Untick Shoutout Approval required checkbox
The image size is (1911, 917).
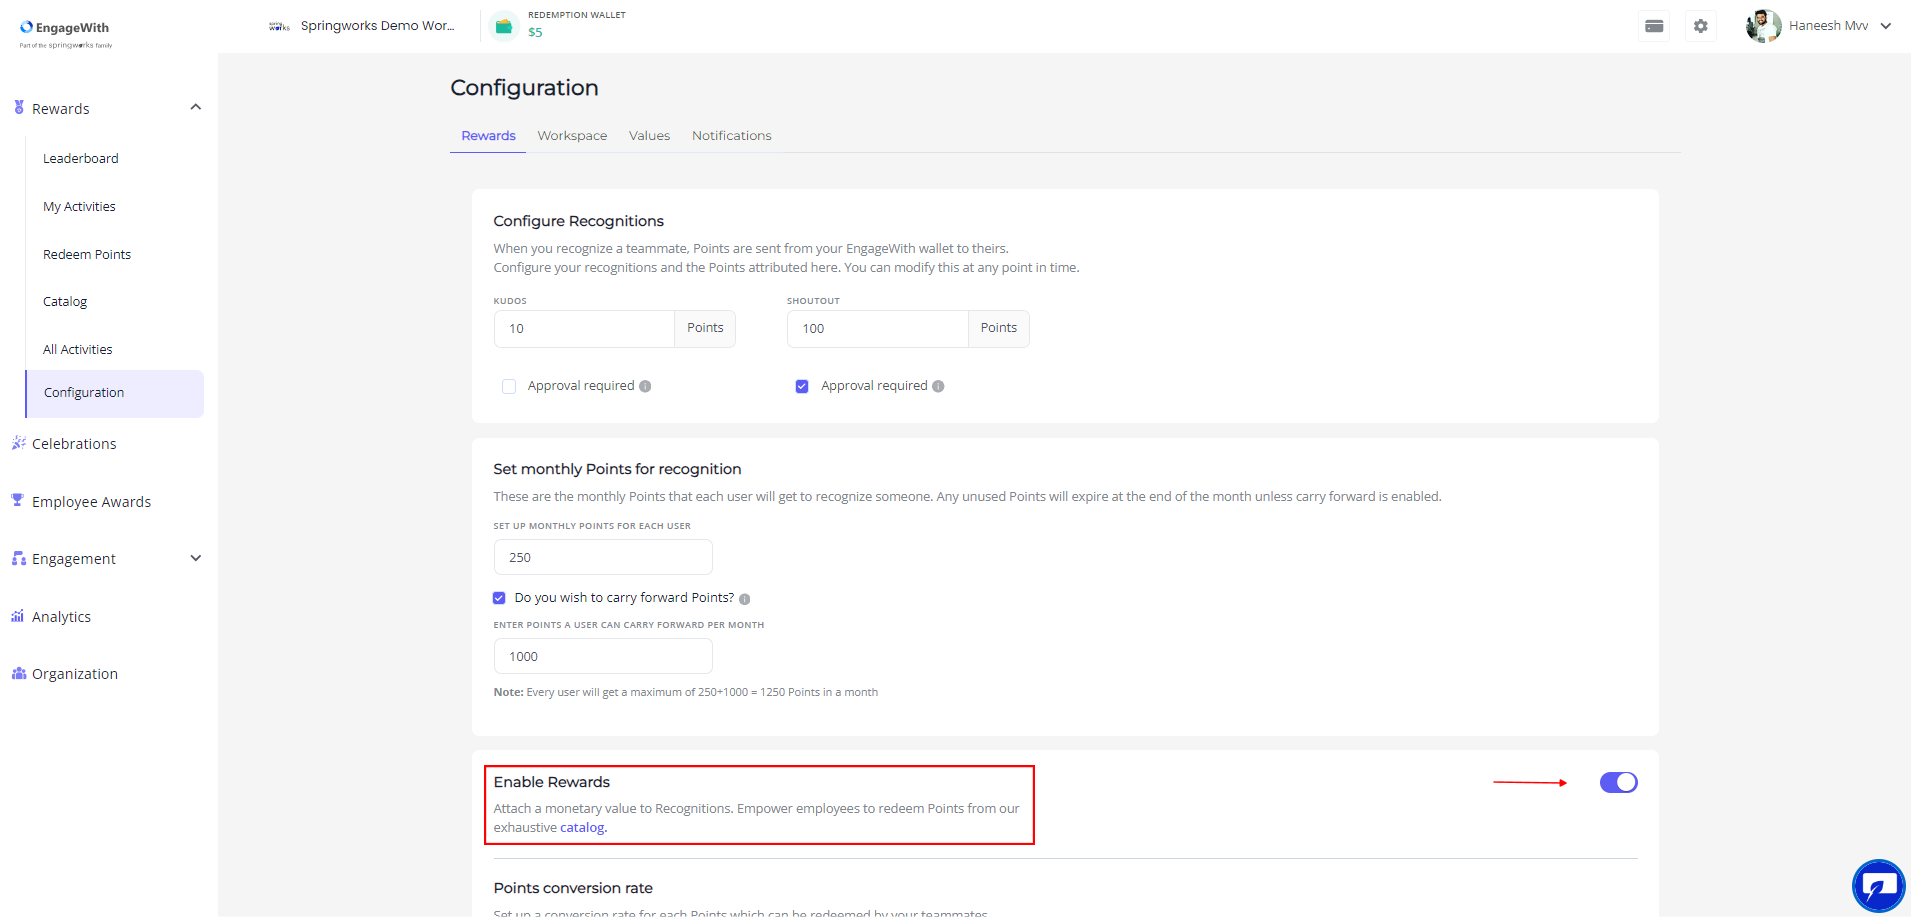[x=802, y=386]
